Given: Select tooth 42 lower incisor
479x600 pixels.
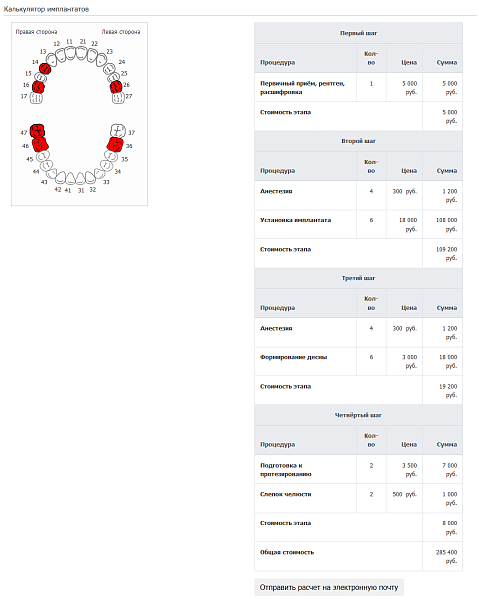Looking at the screenshot, I should (60, 178).
